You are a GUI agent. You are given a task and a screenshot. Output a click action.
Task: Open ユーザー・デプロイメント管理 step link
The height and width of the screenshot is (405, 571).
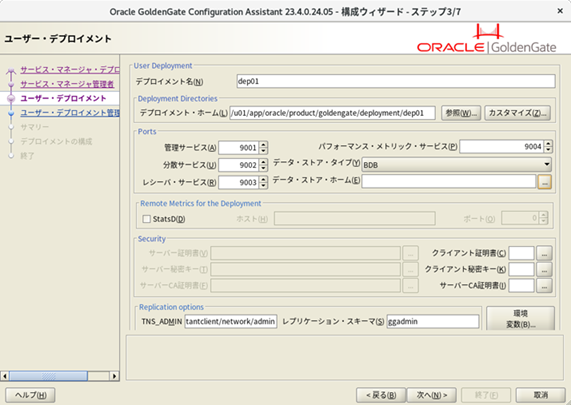[x=70, y=113]
